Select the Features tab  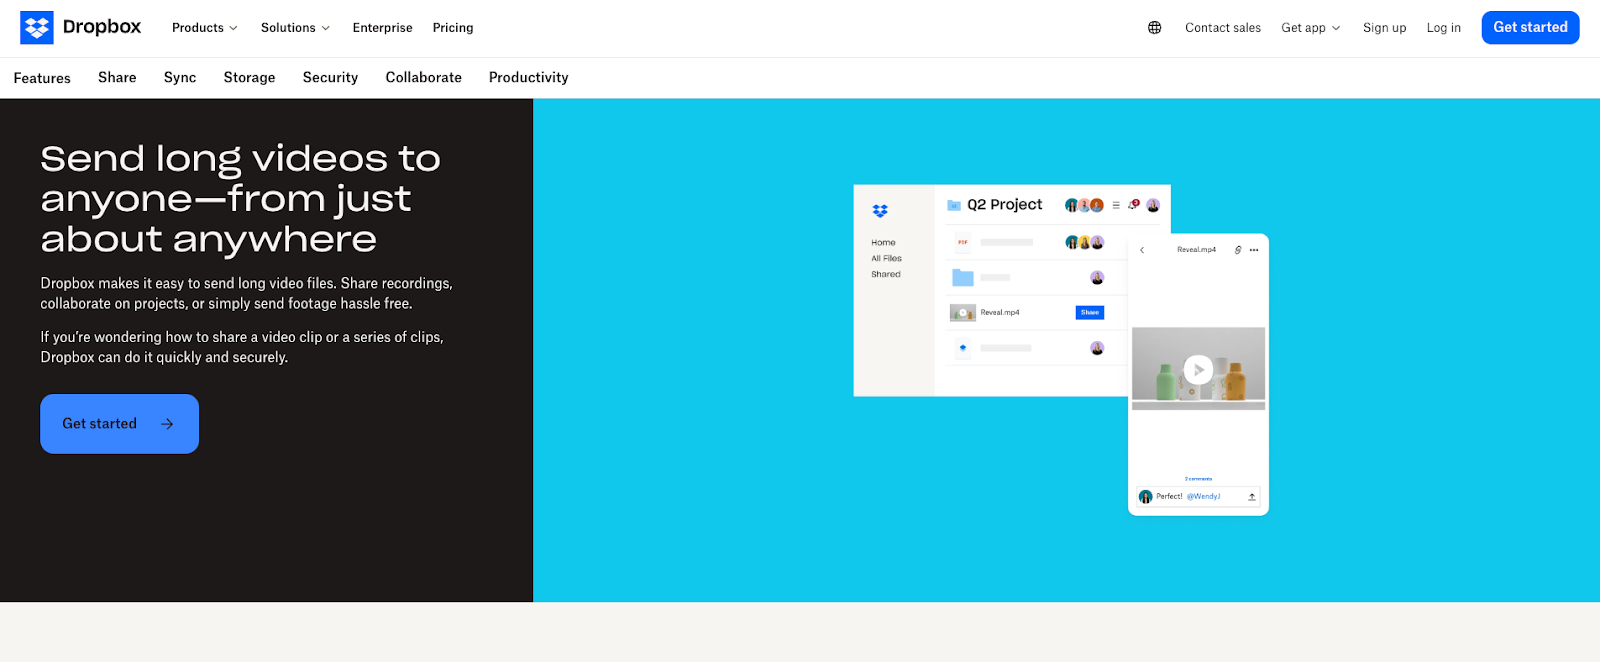[42, 78]
